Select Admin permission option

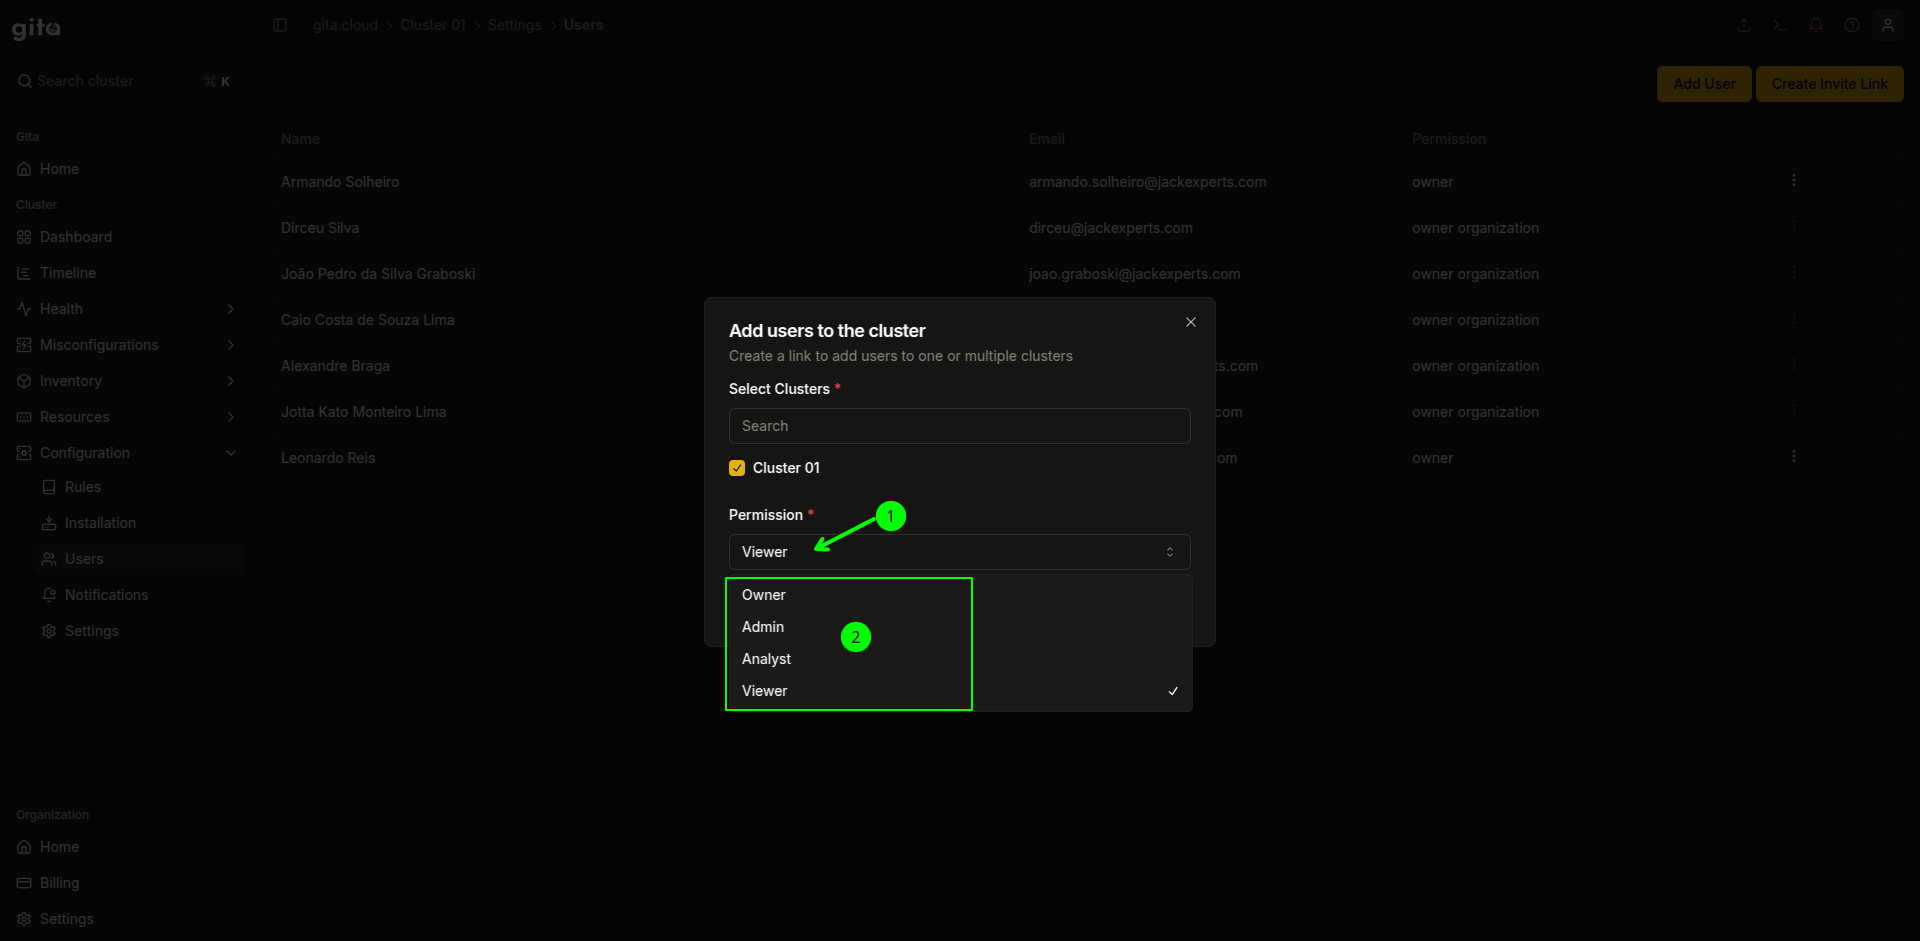pos(959,627)
